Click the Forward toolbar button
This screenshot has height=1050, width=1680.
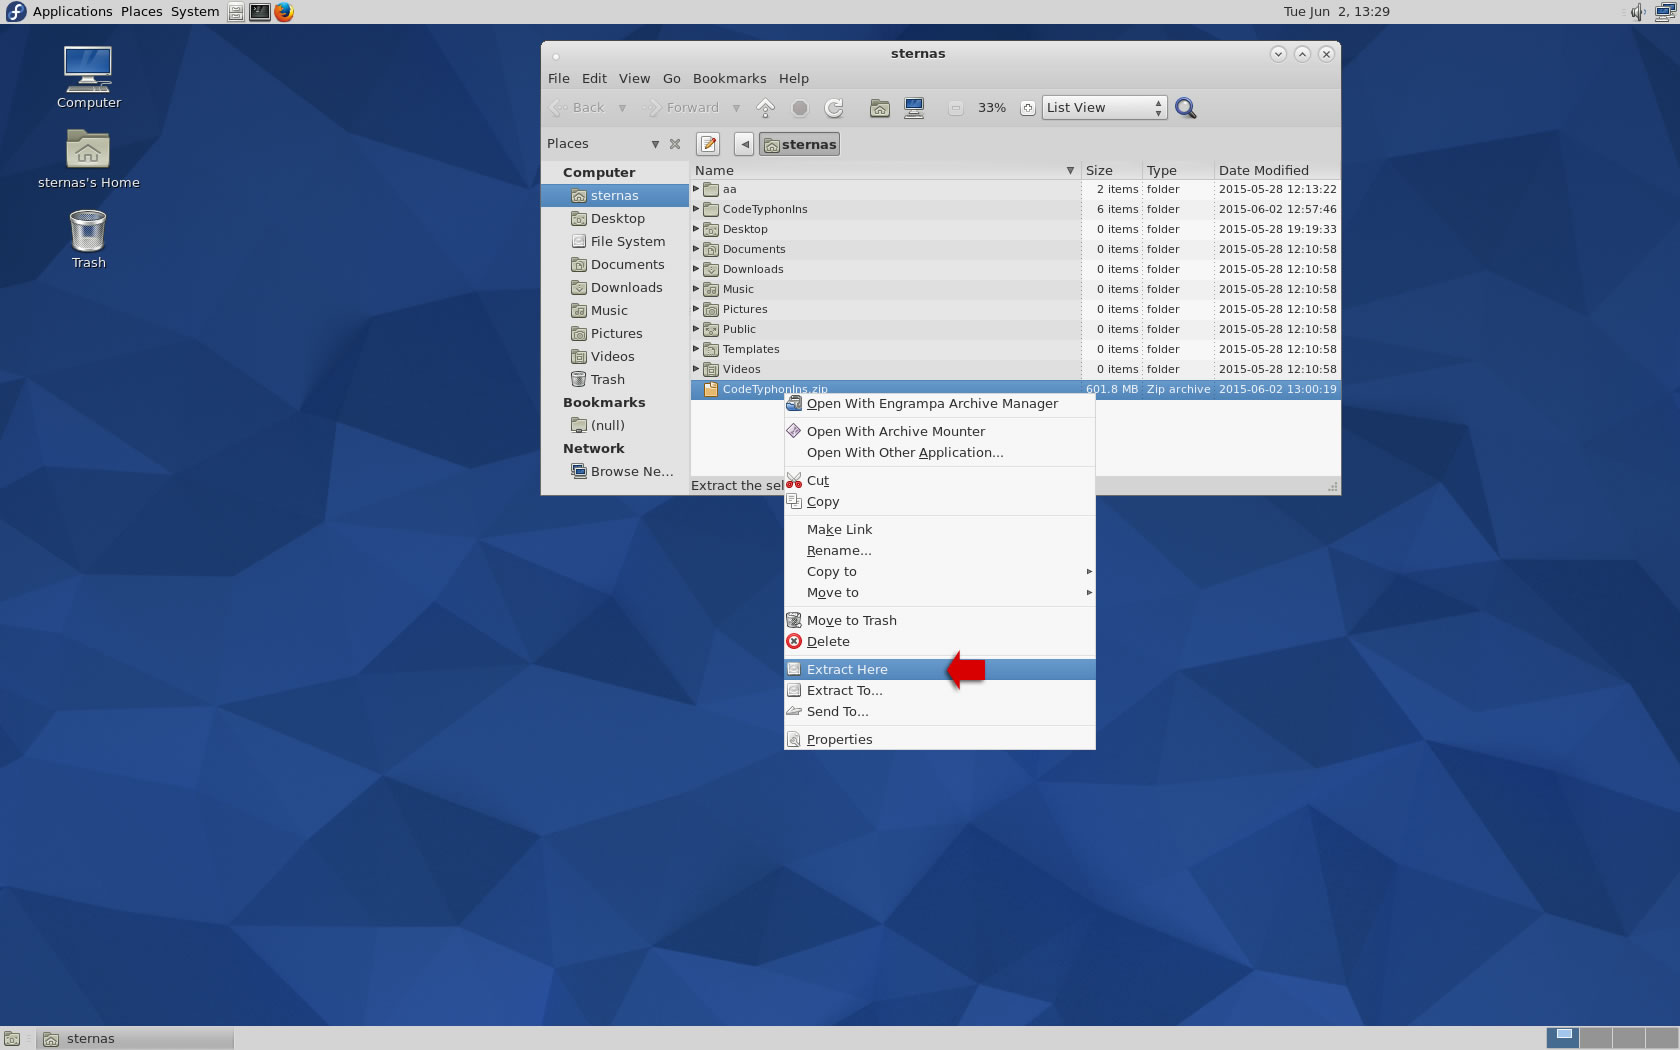(x=682, y=108)
